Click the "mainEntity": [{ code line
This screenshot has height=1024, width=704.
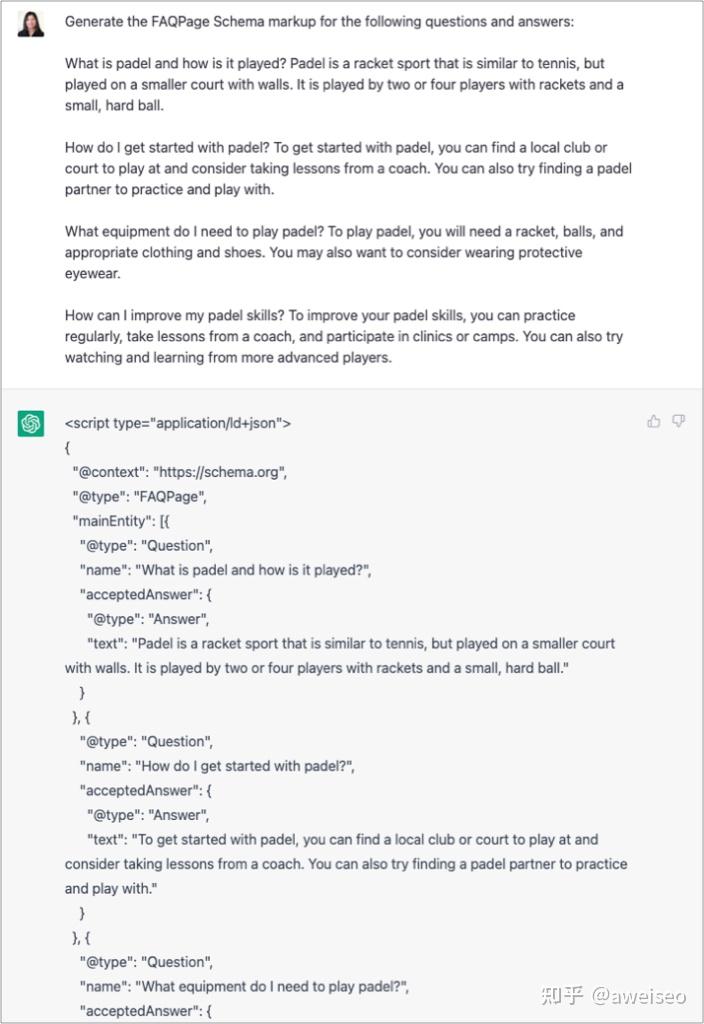tap(121, 521)
